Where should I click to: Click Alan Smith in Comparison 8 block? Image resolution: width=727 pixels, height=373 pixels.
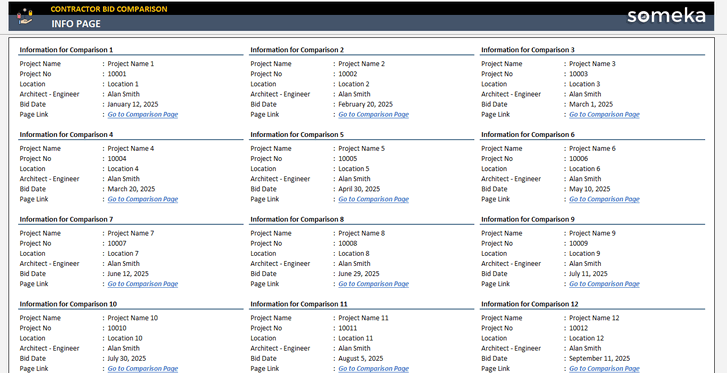tap(354, 264)
